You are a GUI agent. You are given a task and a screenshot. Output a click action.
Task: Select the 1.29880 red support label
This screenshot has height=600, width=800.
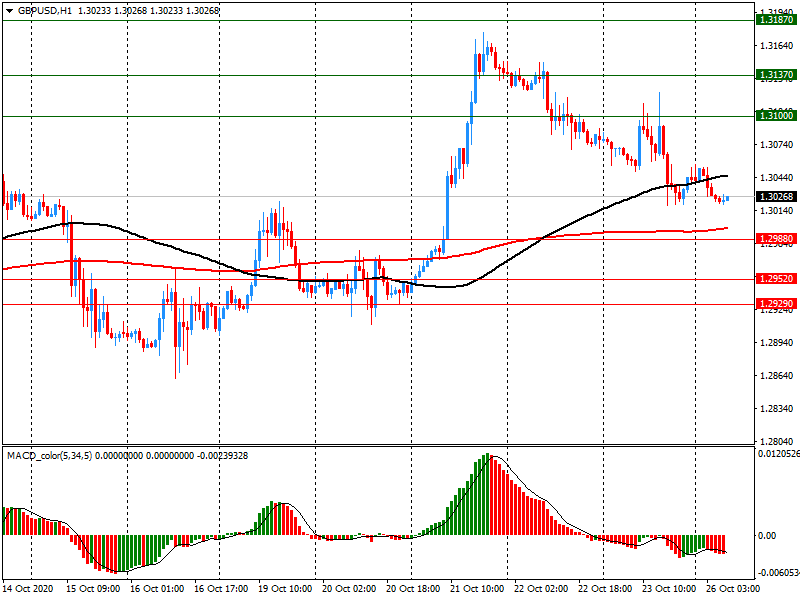coord(776,240)
